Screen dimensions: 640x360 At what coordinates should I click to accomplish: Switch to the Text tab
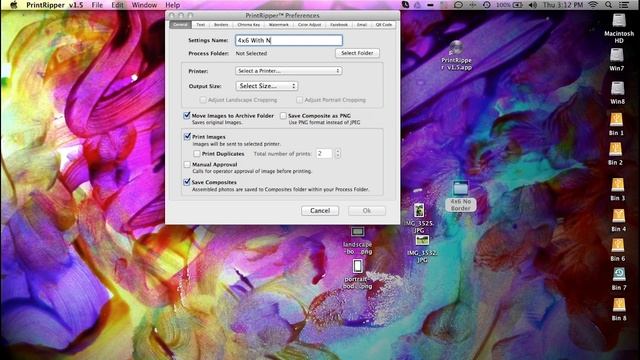(x=201, y=25)
